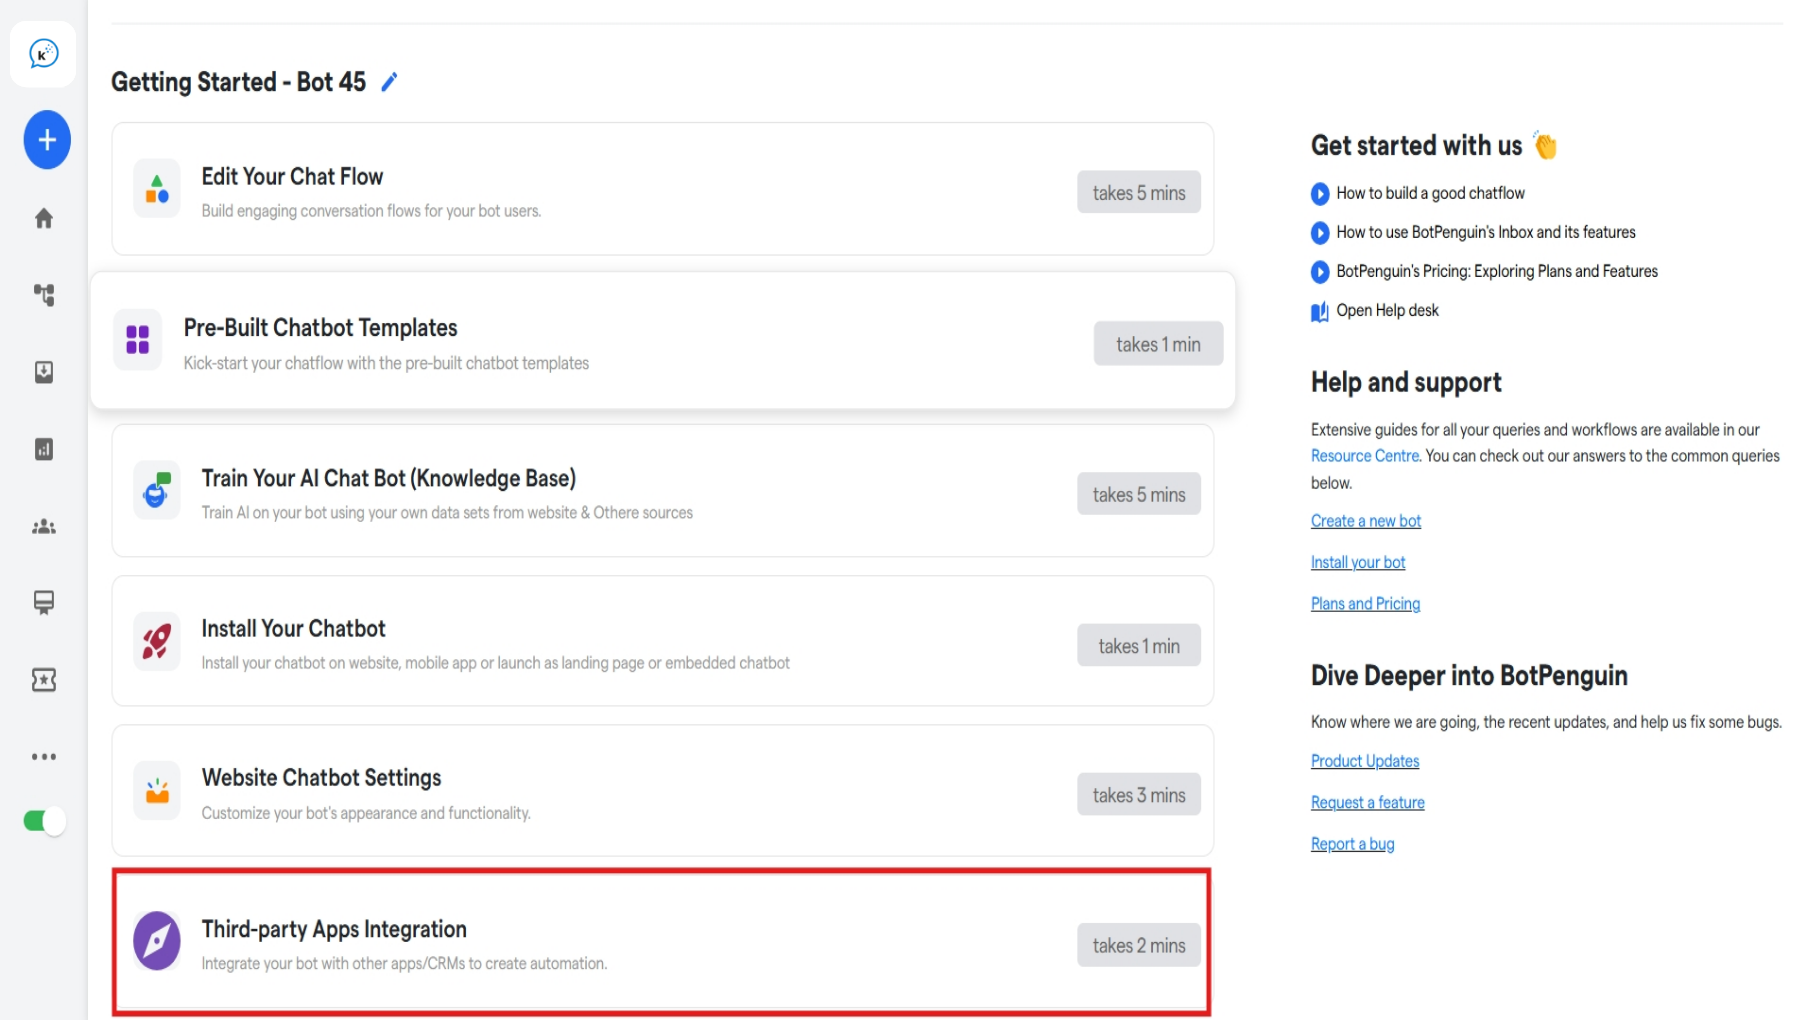Click 'takes 2 mins' badge on Third-party Apps
Screen dimensions: 1806x1020
coord(1139,946)
